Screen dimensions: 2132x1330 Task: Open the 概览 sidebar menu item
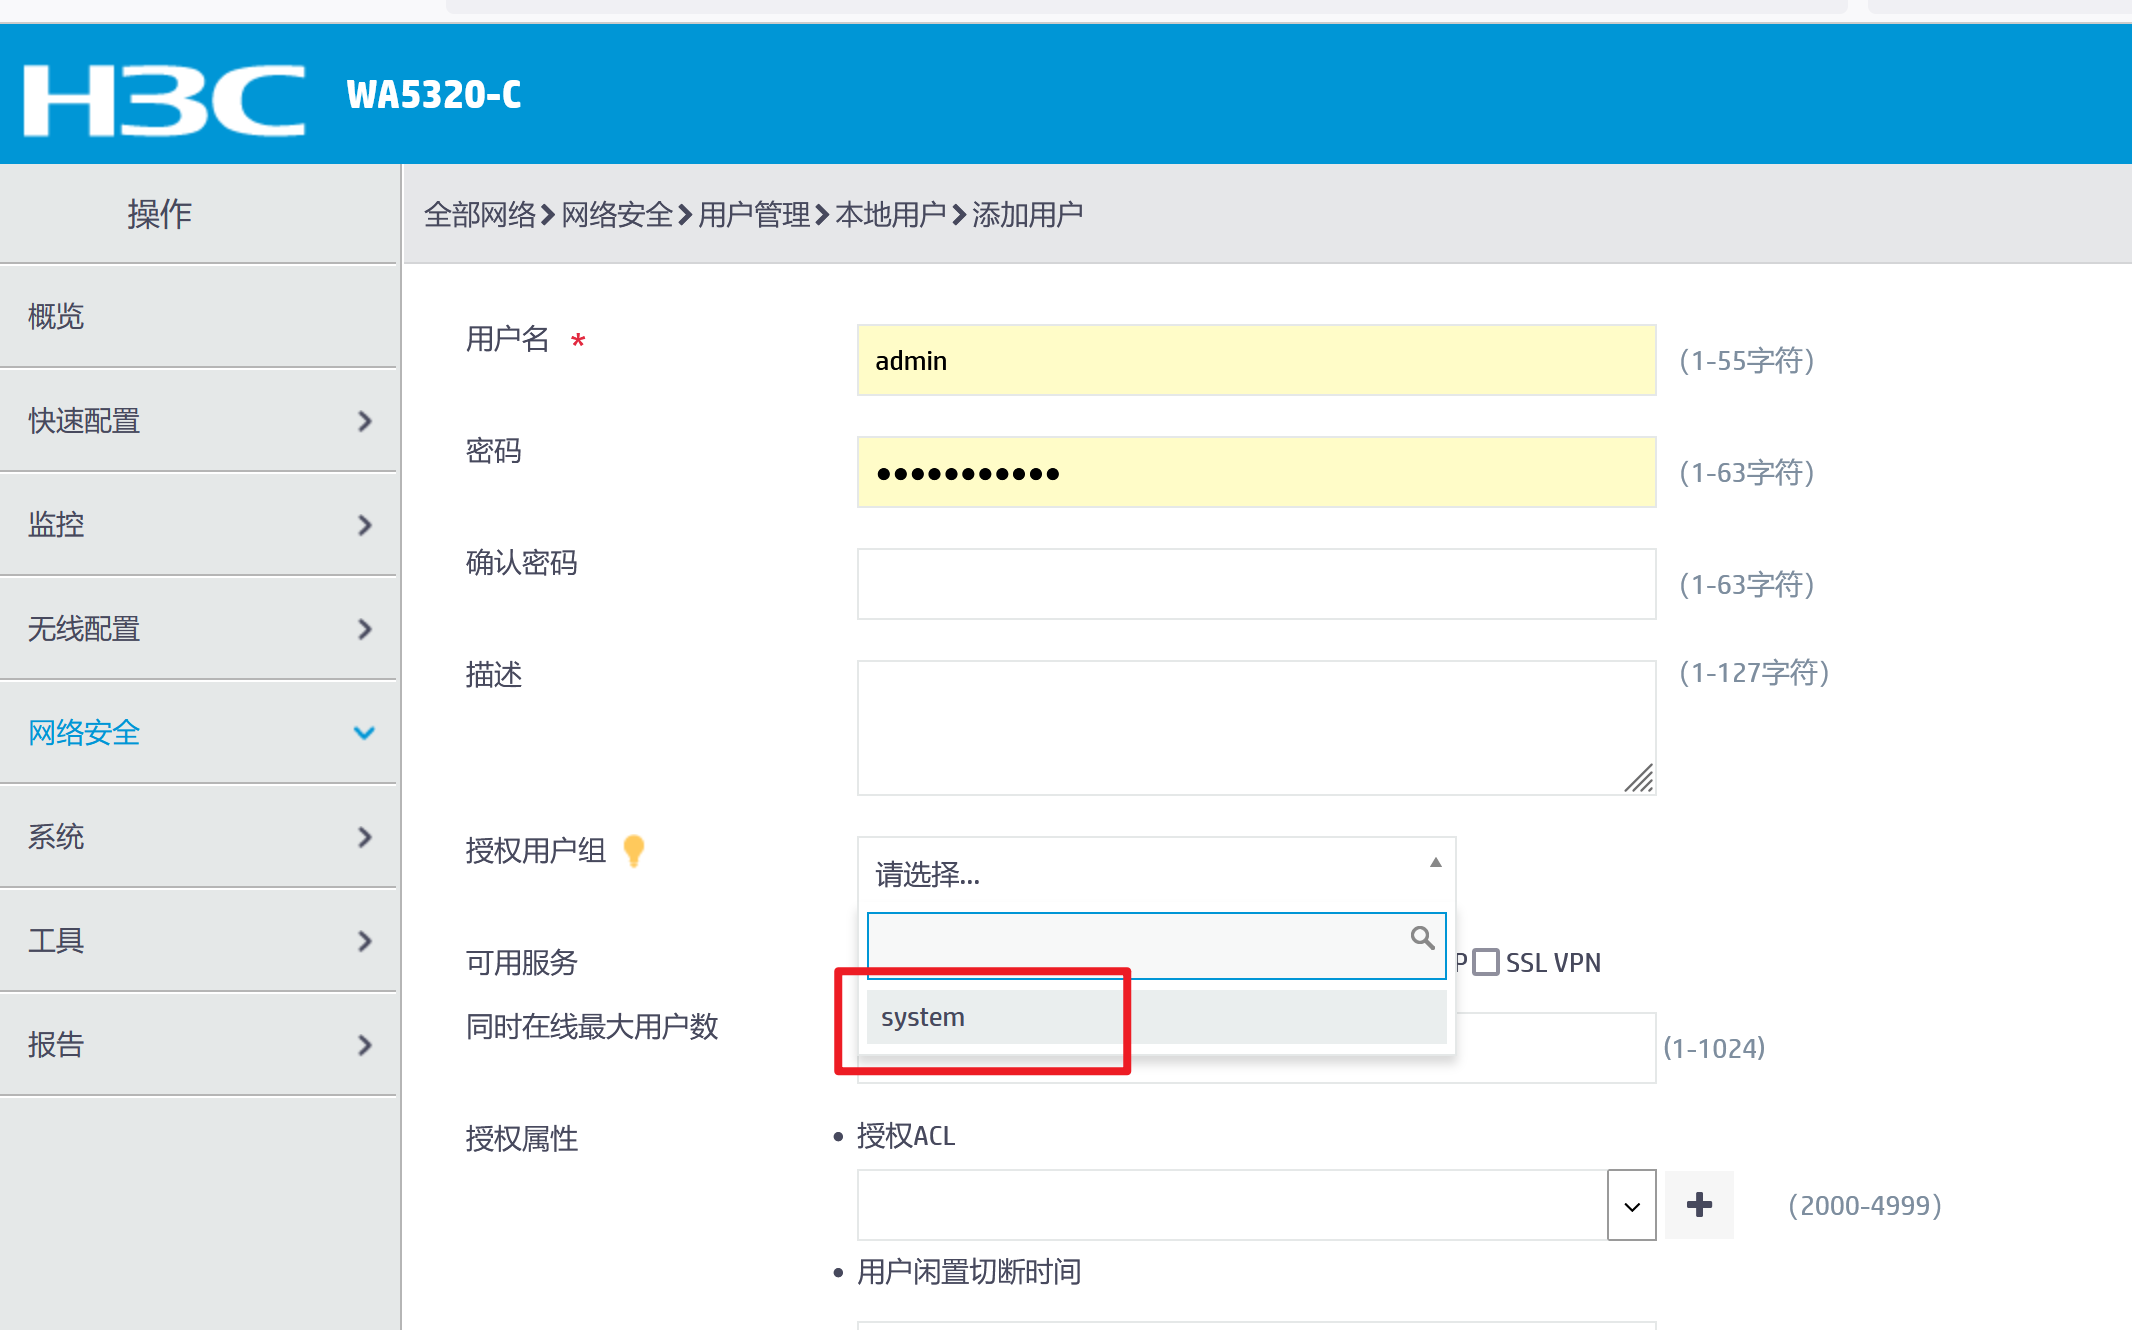click(x=56, y=317)
